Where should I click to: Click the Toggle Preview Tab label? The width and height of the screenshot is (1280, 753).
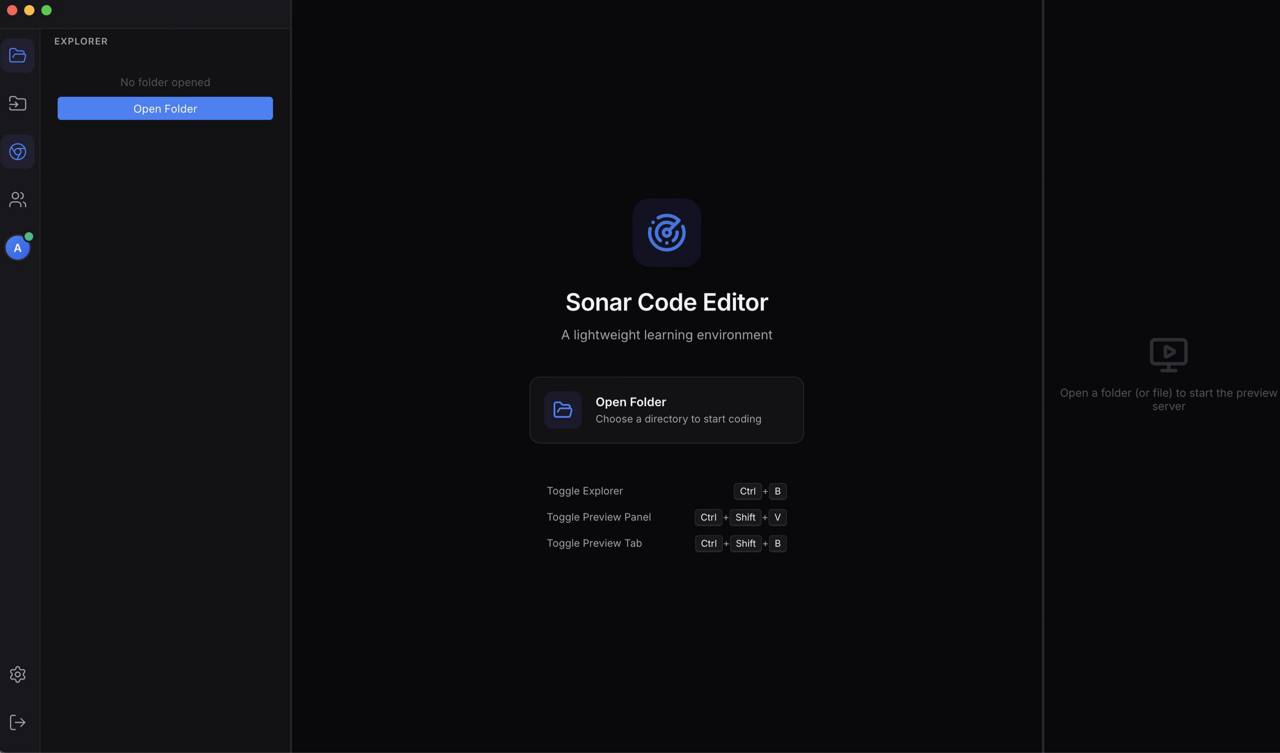(x=594, y=543)
